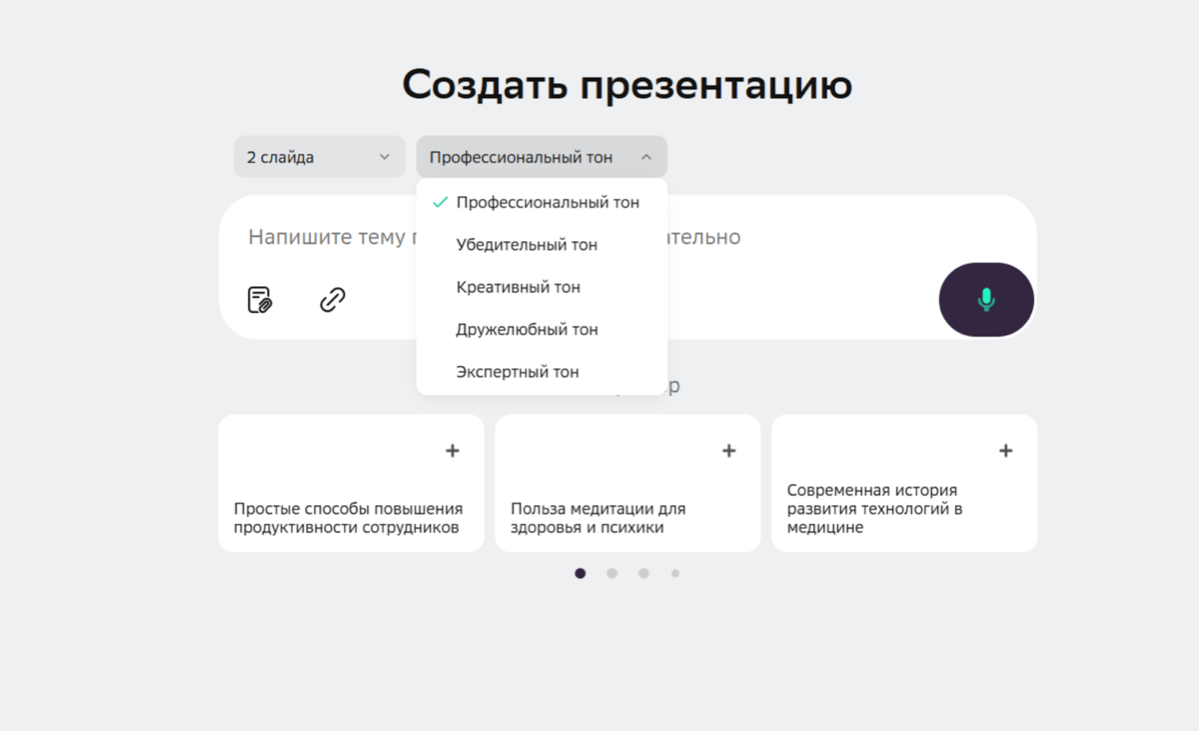This screenshot has width=1199, height=731.
Task: Choose Дружелюбный тон from the list
Action: click(527, 329)
